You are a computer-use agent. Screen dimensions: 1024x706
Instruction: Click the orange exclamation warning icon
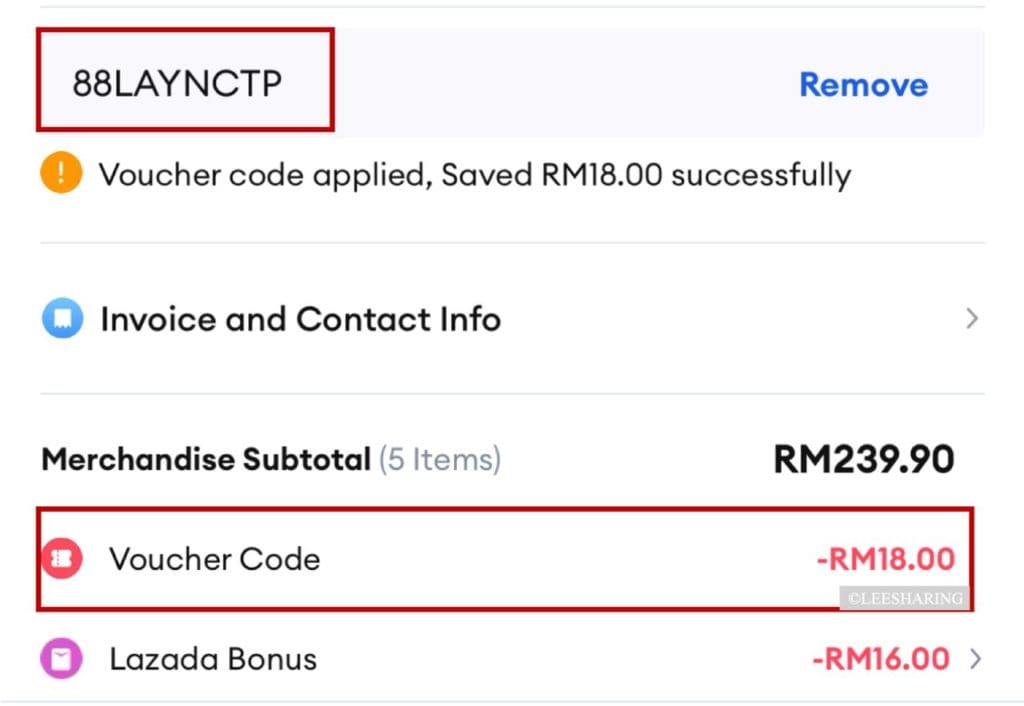click(61, 172)
